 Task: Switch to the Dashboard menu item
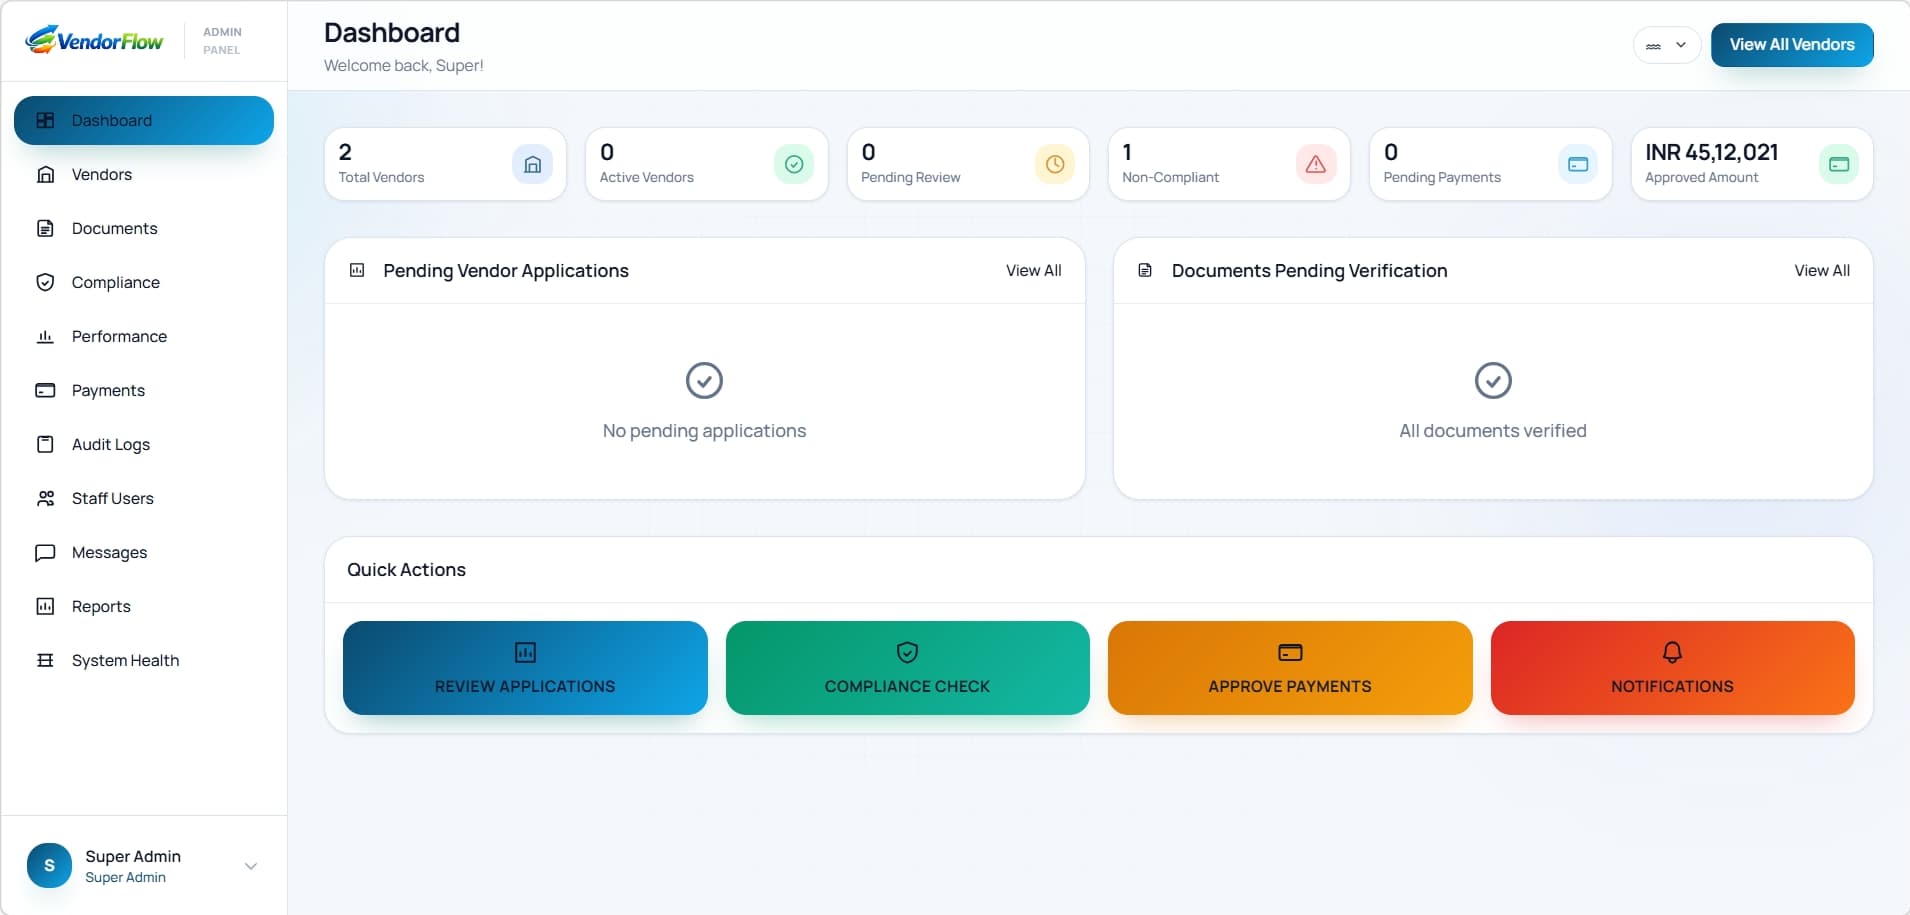click(110, 120)
